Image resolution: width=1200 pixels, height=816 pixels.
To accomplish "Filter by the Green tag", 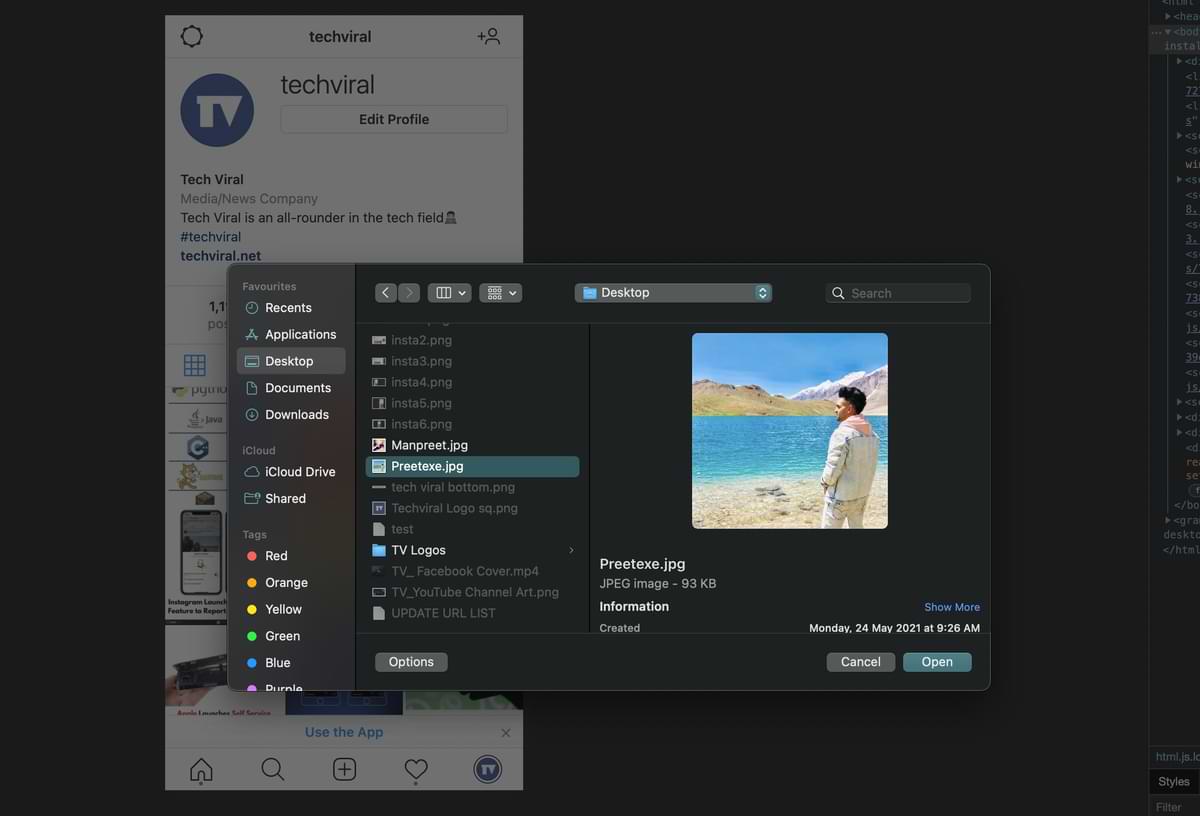I will pyautogui.click(x=291, y=636).
